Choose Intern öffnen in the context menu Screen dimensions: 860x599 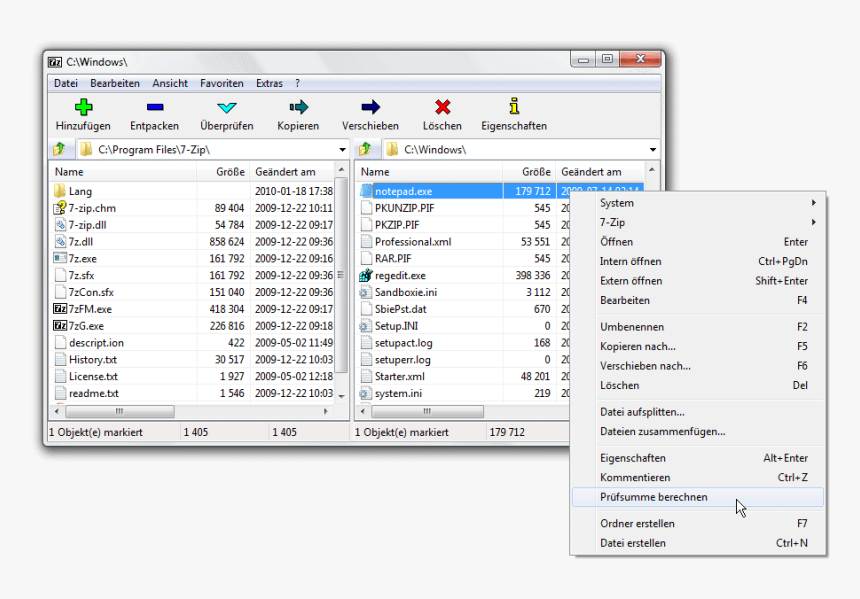[x=698, y=262]
